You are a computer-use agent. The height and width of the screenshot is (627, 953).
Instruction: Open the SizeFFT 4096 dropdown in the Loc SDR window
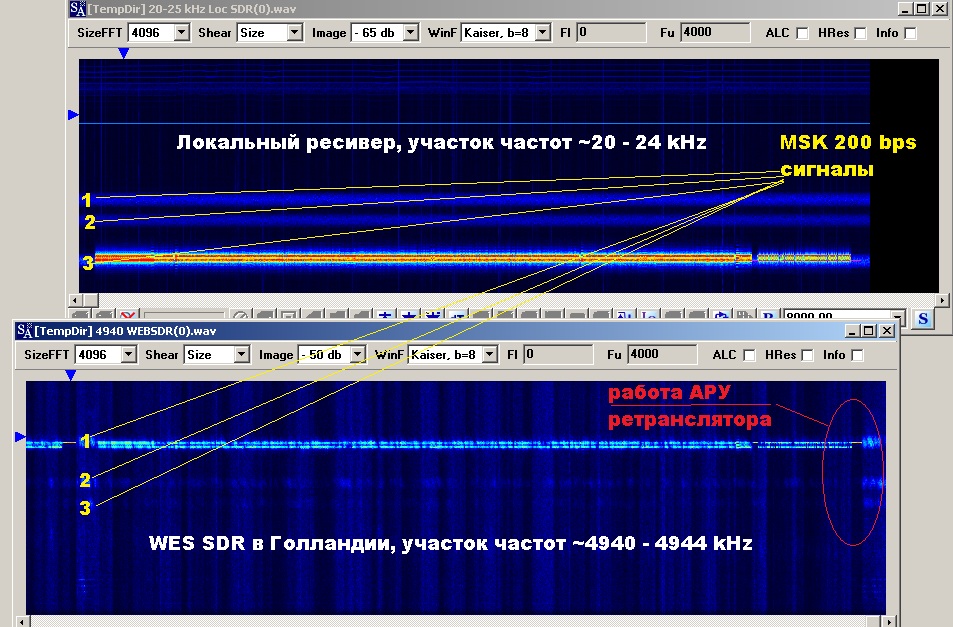[181, 32]
